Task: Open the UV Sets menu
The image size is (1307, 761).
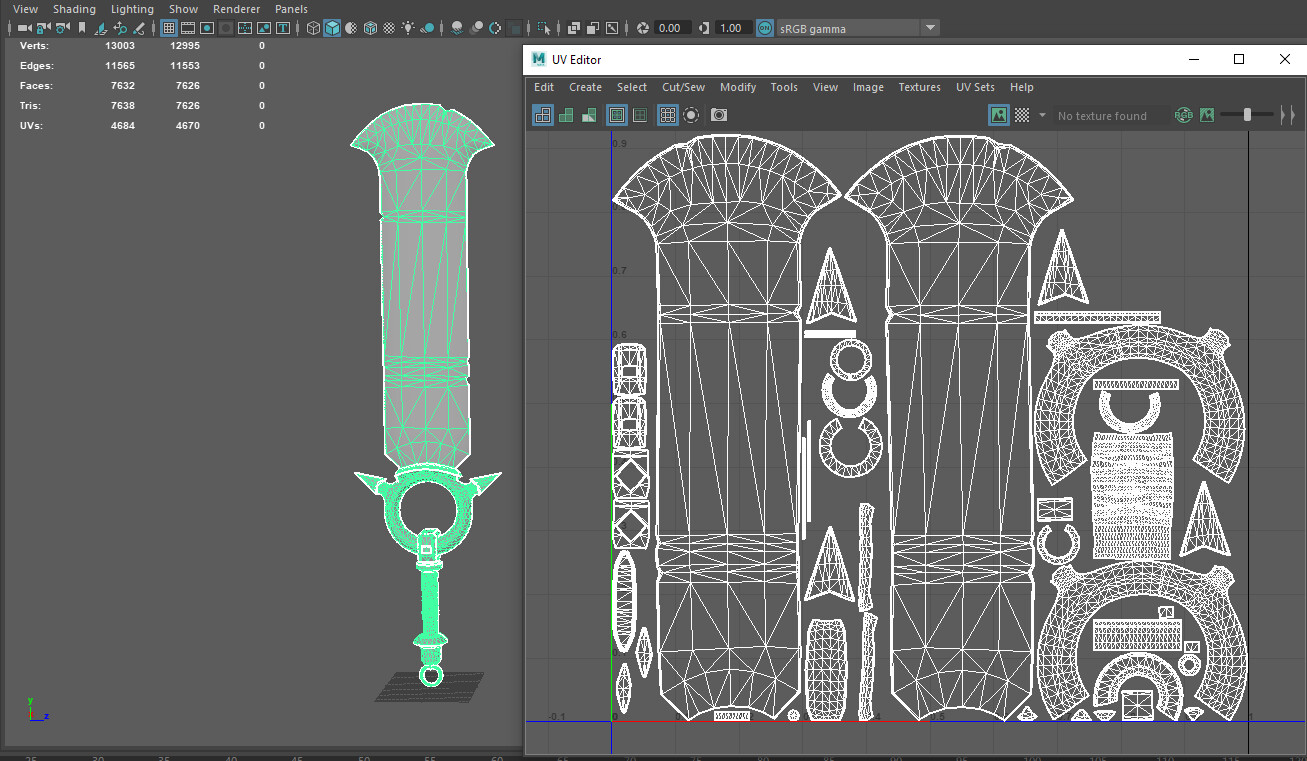Action: point(975,87)
